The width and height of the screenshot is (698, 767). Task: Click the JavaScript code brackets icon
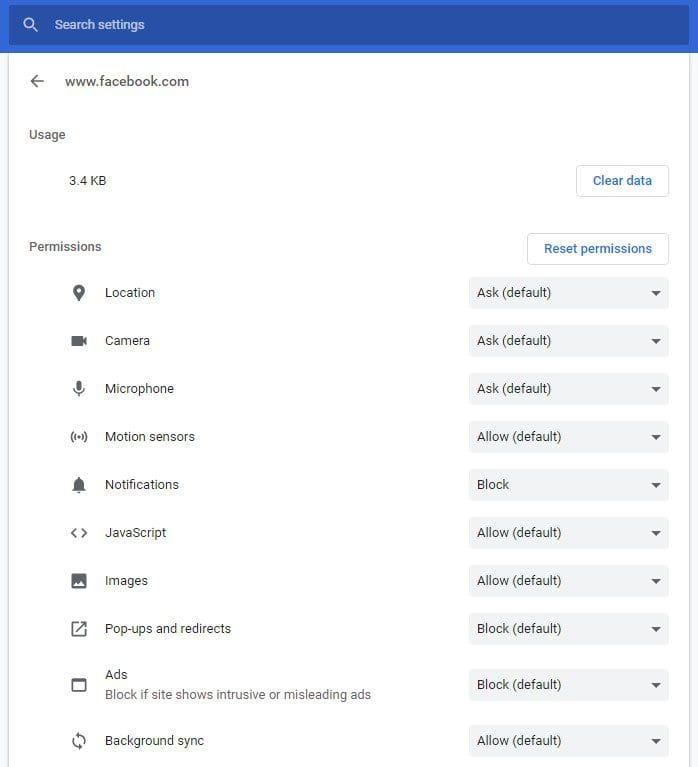[x=79, y=533]
